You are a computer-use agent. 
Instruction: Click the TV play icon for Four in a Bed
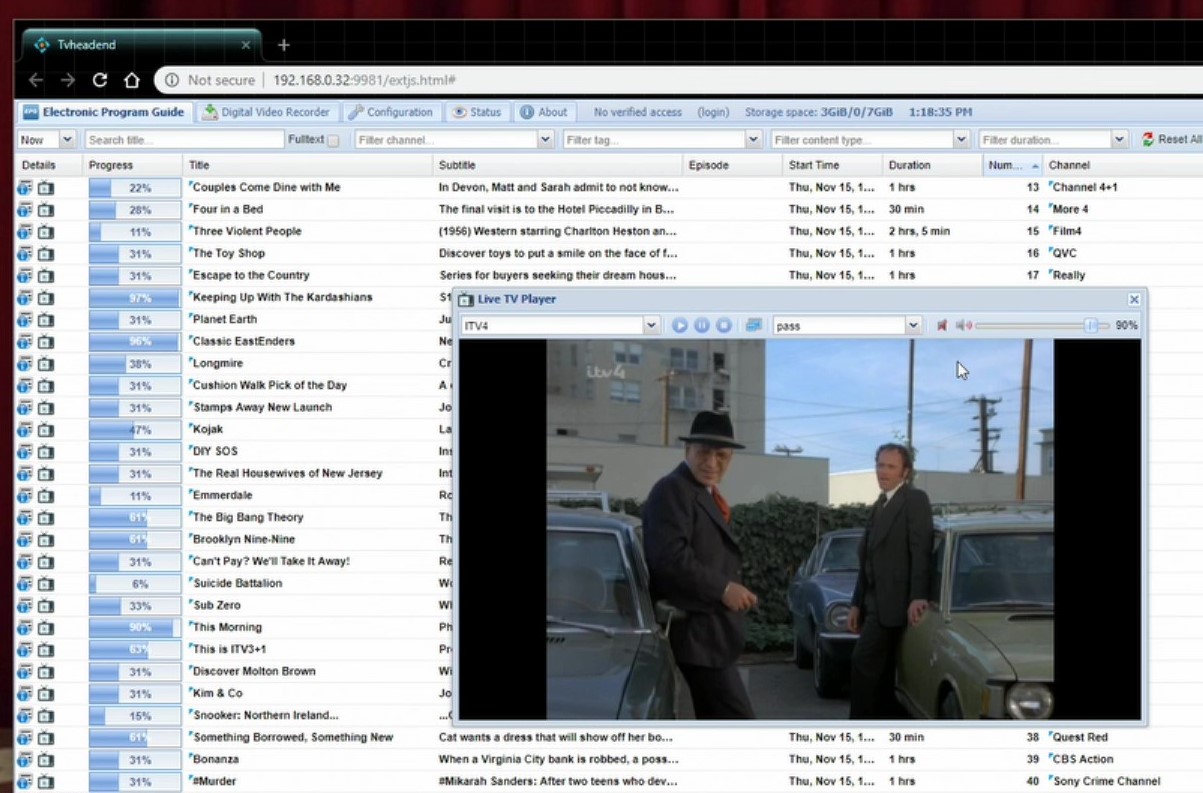pos(46,209)
